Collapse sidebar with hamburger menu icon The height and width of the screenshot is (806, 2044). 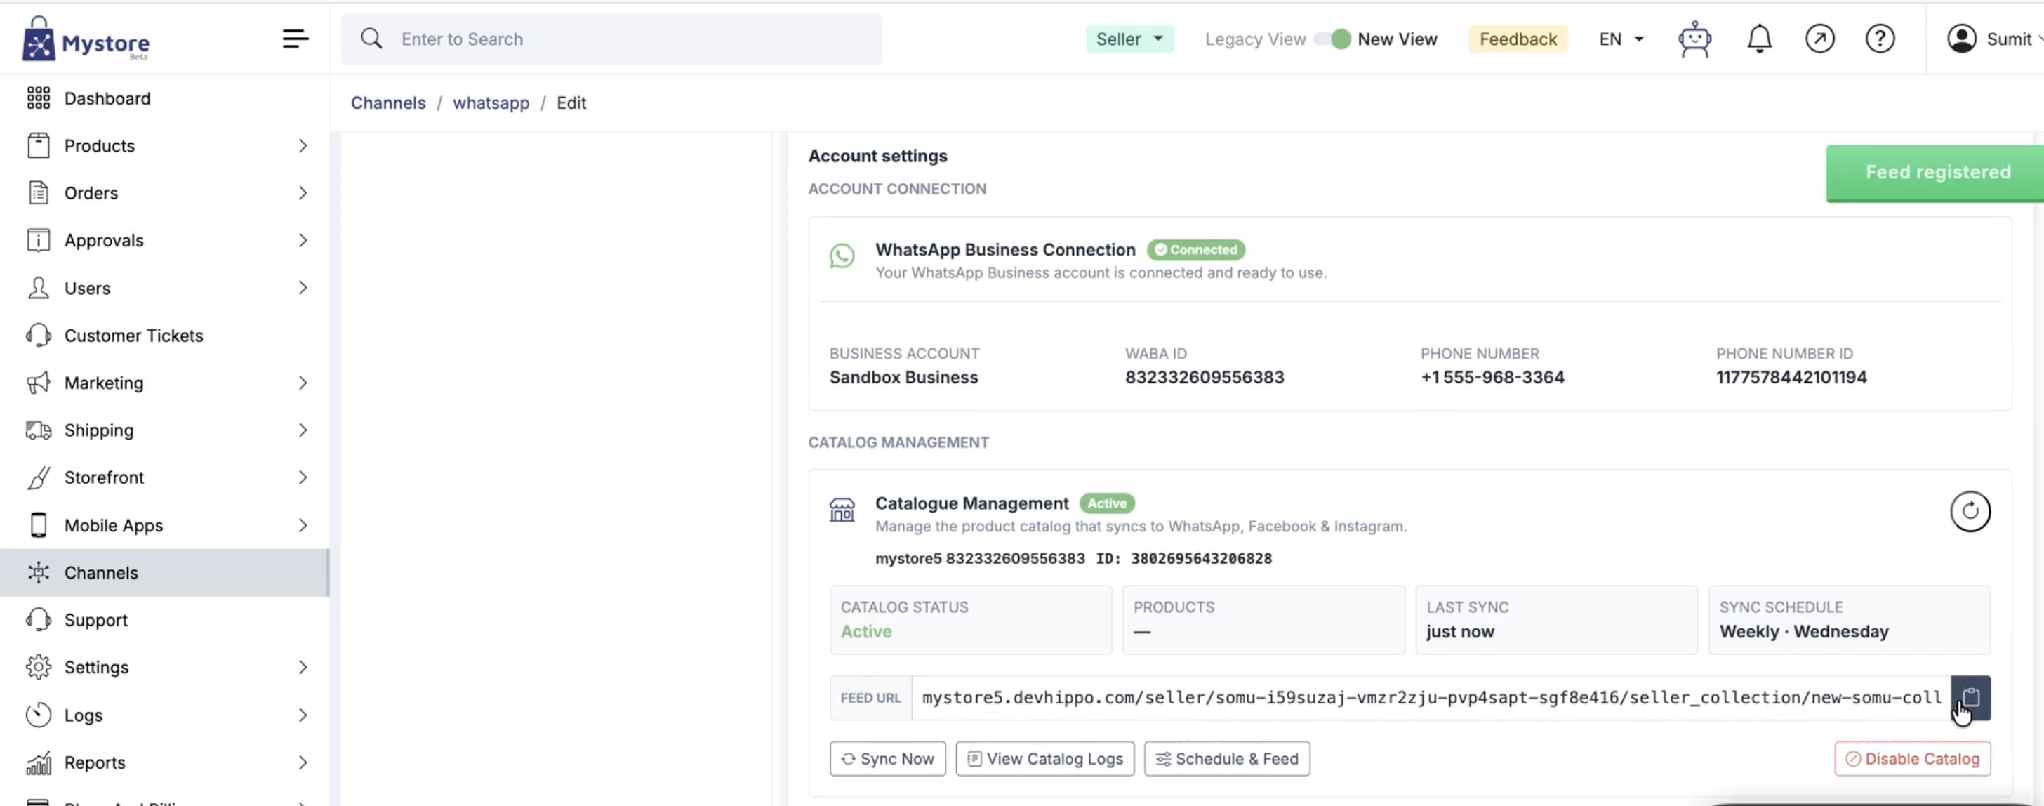coord(295,39)
